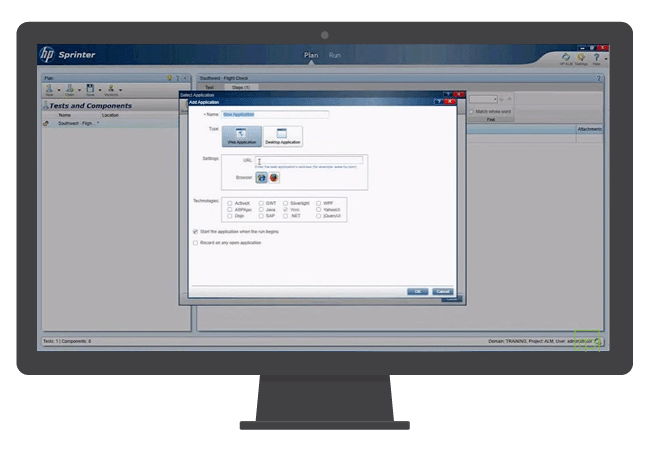The image size is (650, 450).
Task: Open the Test tab in Flight Check panel
Action: click(210, 87)
